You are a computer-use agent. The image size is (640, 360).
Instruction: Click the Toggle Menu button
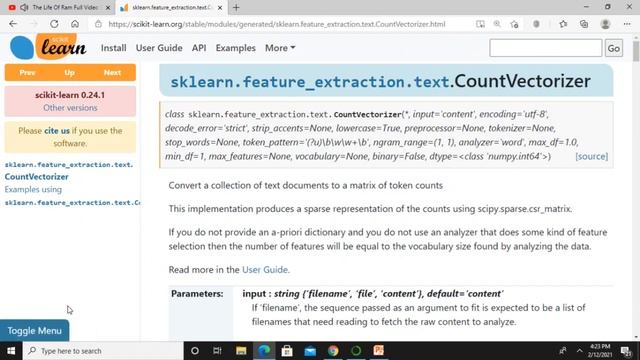(35, 331)
